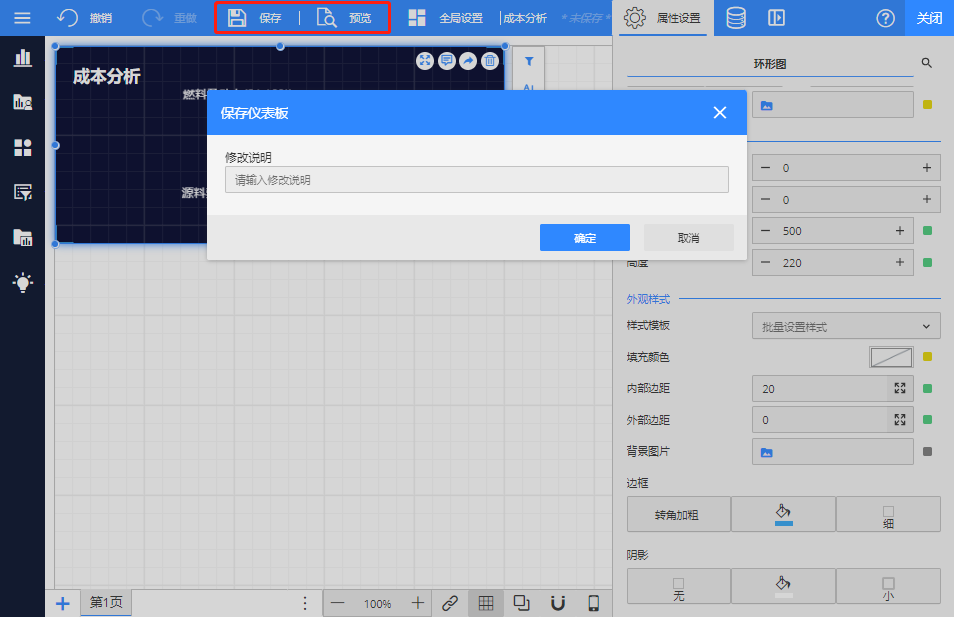This screenshot has width=954, height=617.
Task: Open the hamburger menu at top left
Action: (22, 18)
